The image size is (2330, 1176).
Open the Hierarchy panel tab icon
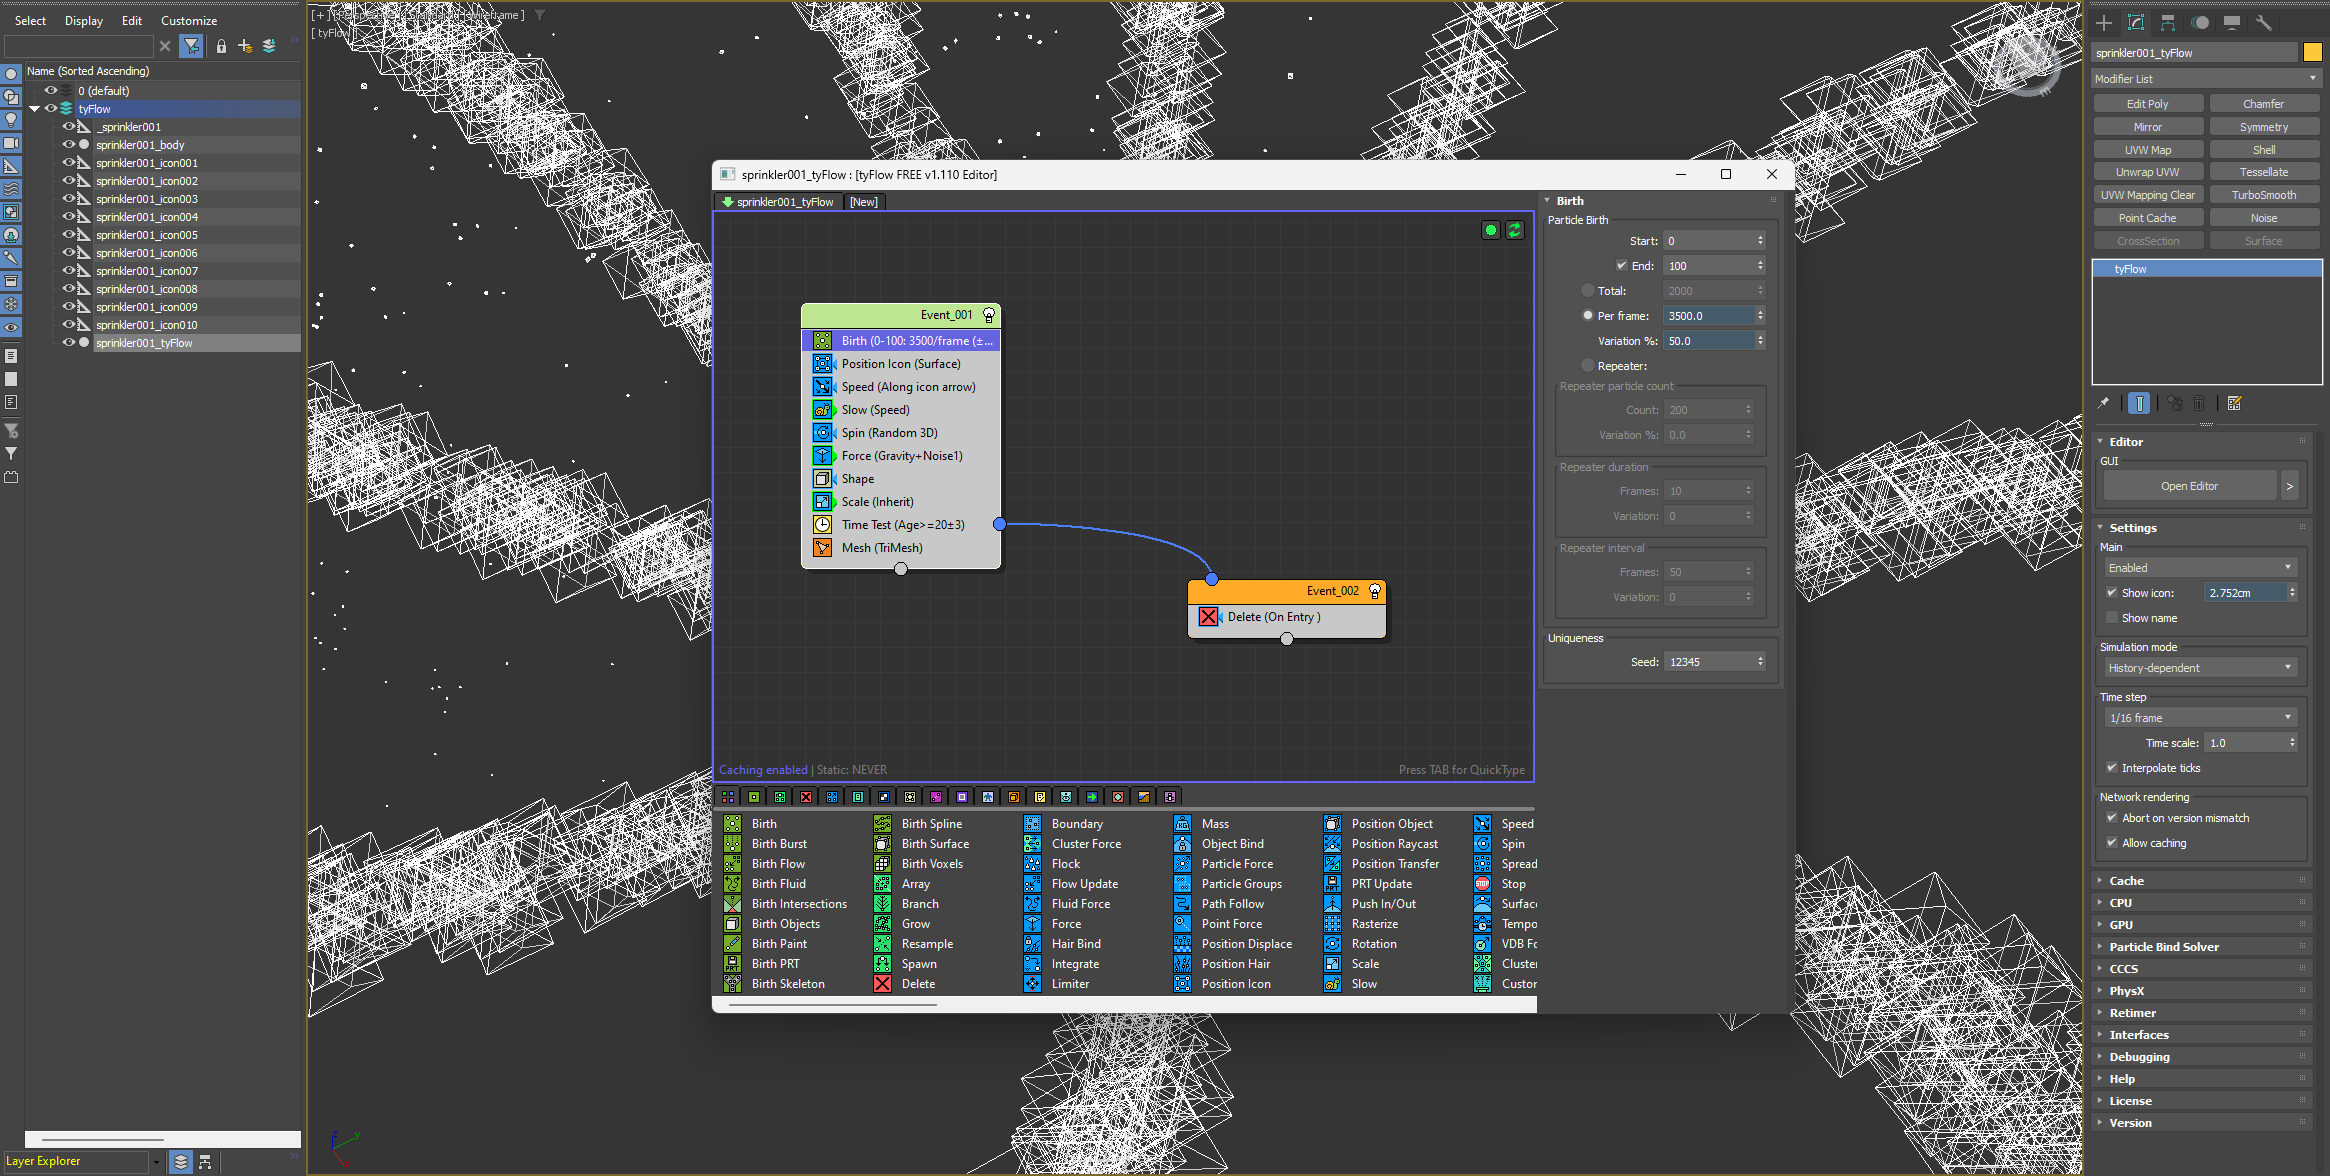(2167, 22)
